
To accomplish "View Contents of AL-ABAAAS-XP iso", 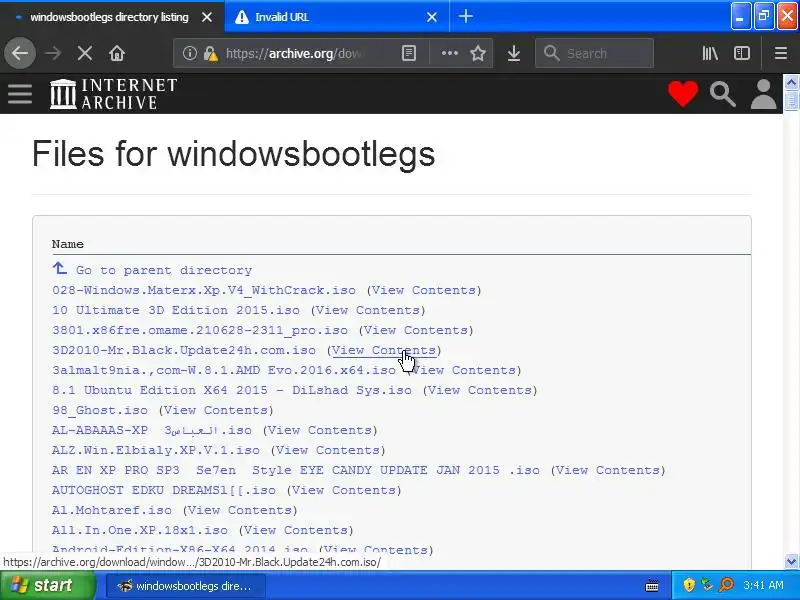I will coord(320,430).
